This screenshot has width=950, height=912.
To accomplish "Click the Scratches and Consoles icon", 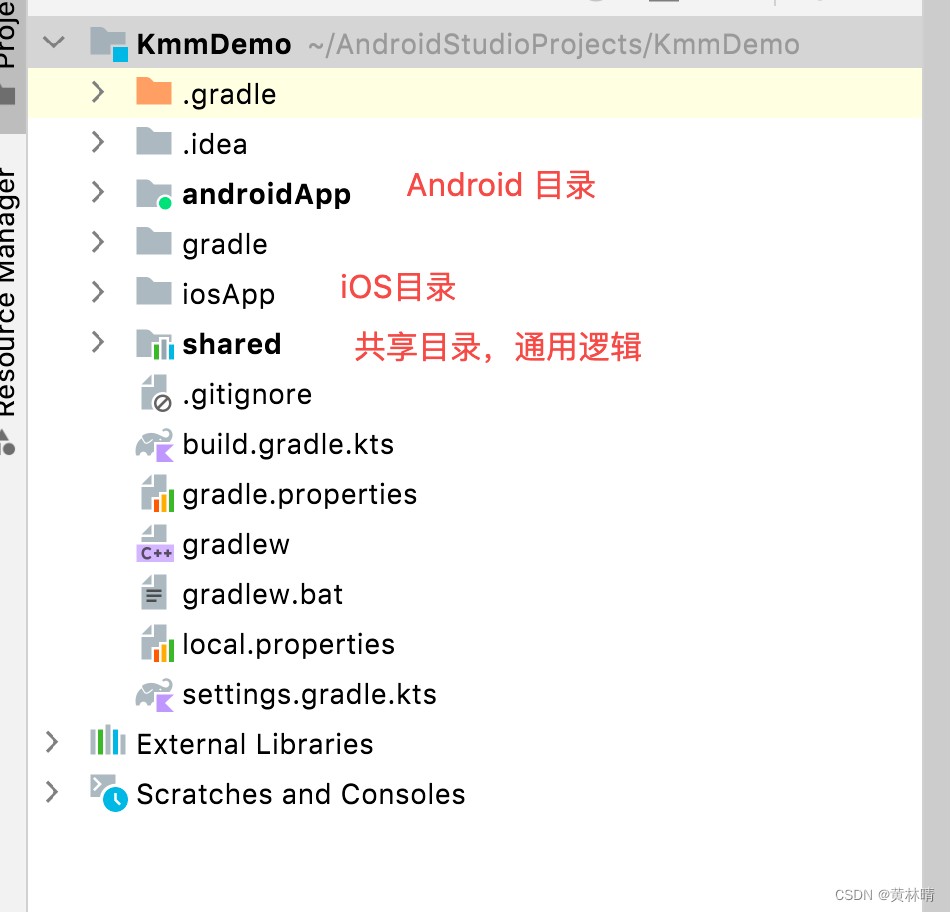I will [x=109, y=793].
